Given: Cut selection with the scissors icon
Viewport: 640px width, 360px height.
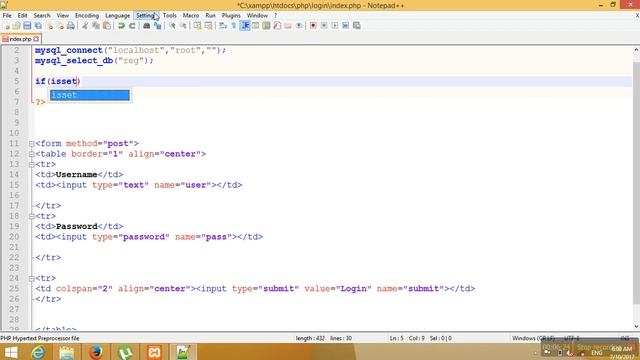Looking at the screenshot, I should tap(85, 26).
